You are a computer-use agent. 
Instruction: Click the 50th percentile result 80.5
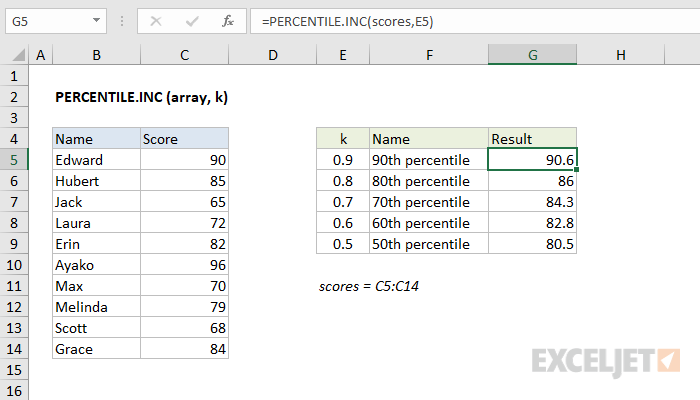[x=532, y=243]
